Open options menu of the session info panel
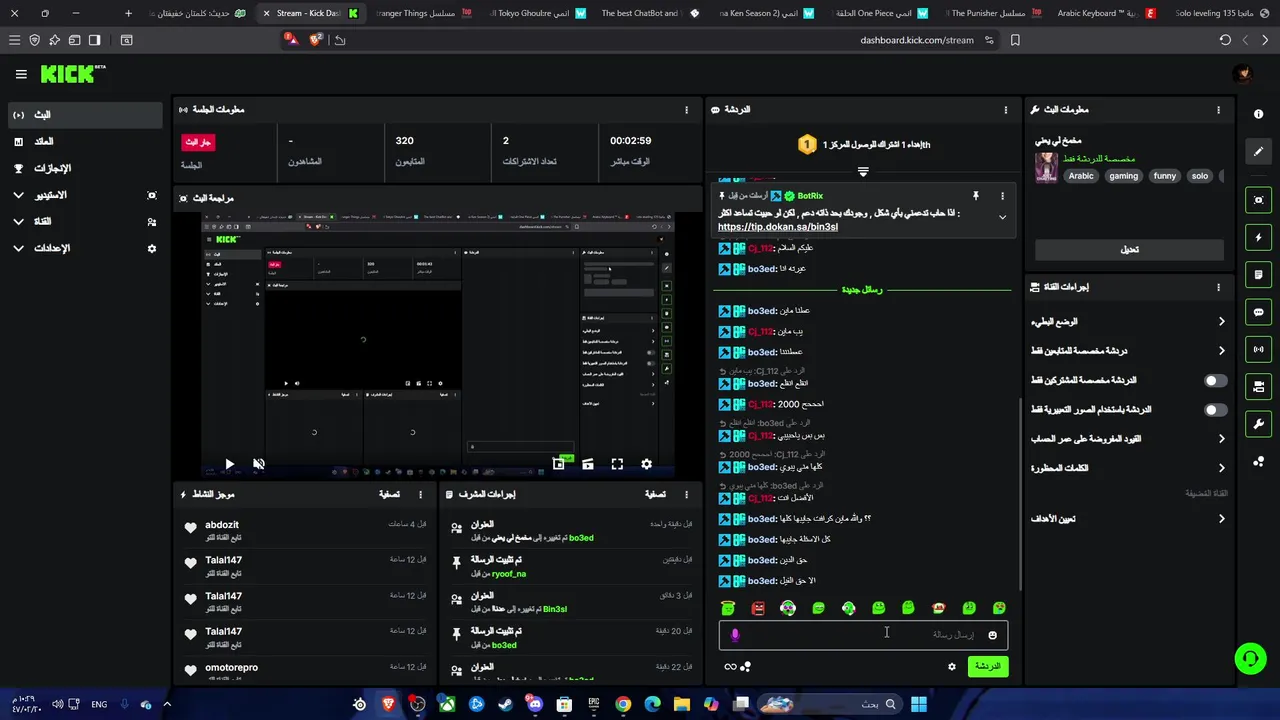 (686, 110)
